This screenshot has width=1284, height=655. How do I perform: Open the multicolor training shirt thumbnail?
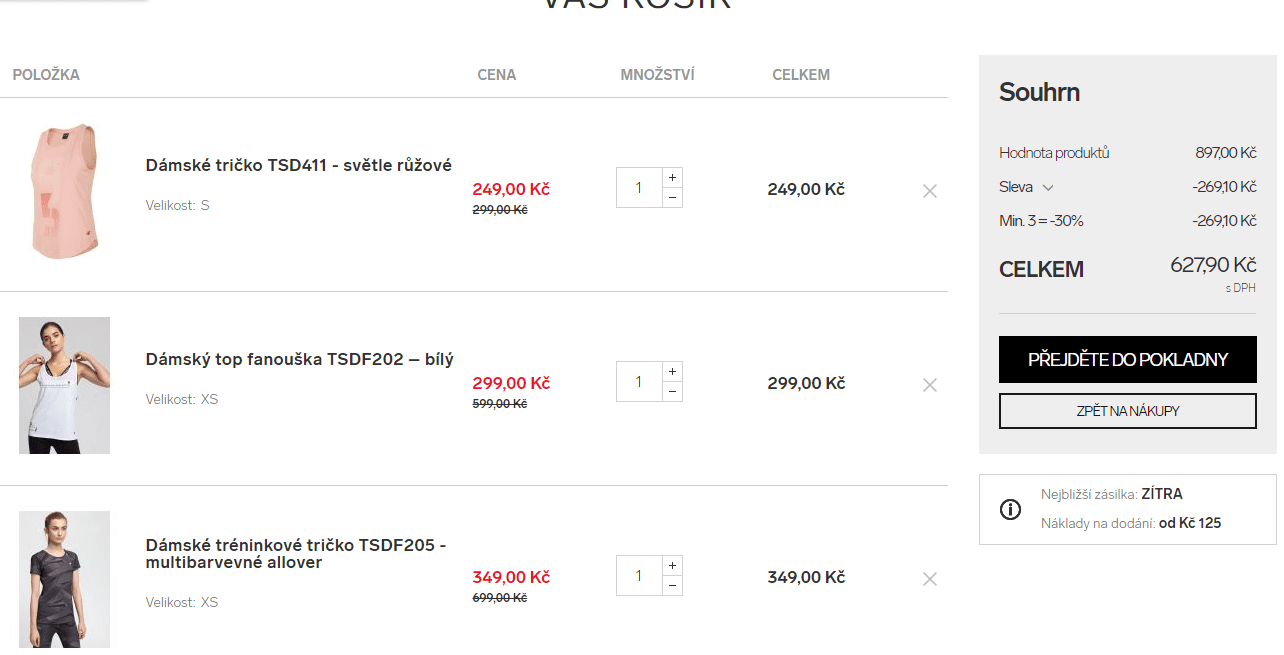(x=64, y=580)
